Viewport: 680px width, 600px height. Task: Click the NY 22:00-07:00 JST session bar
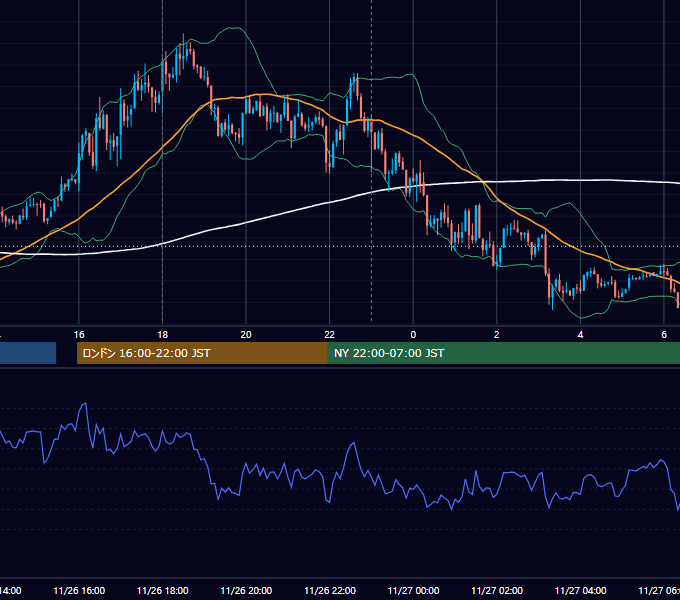click(503, 353)
